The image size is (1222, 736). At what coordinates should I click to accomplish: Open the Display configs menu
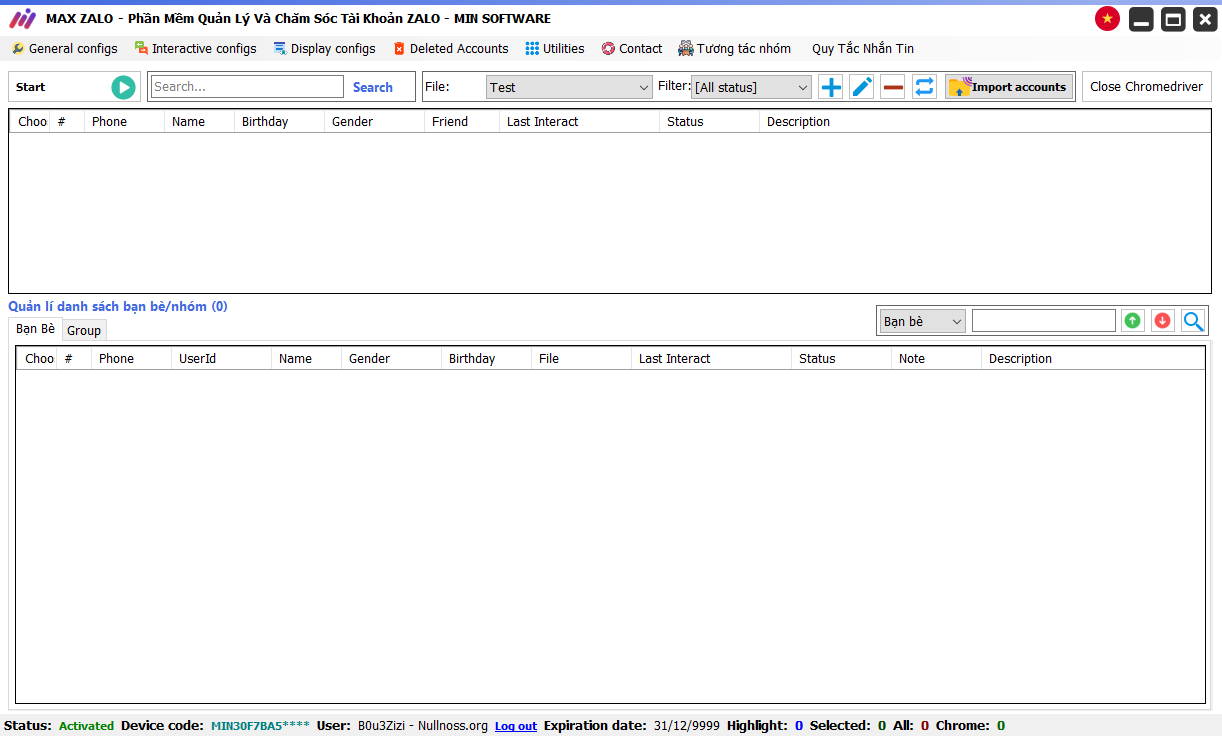coord(325,48)
